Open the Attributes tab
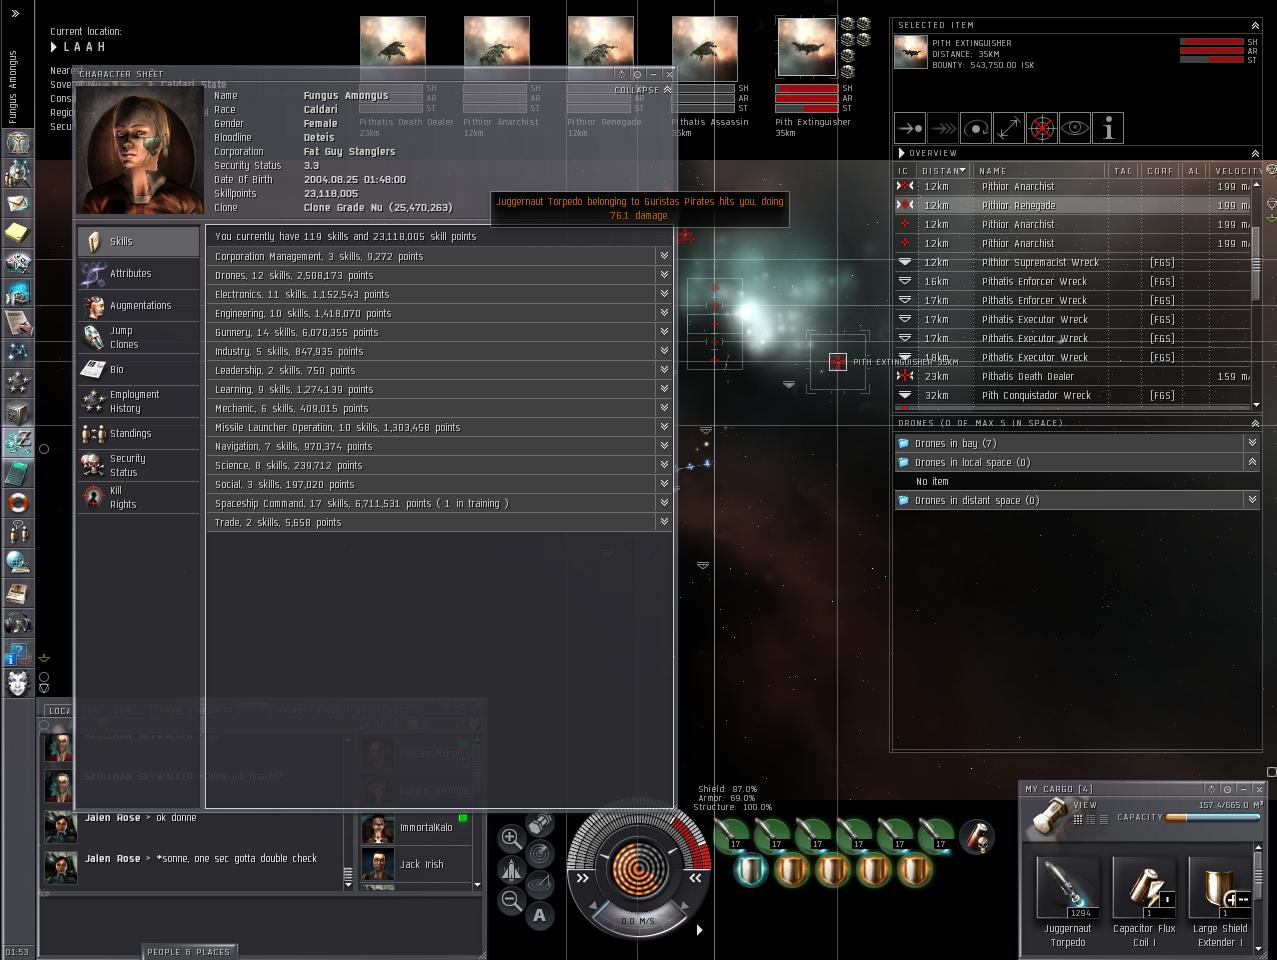1277x960 pixels. (138, 273)
